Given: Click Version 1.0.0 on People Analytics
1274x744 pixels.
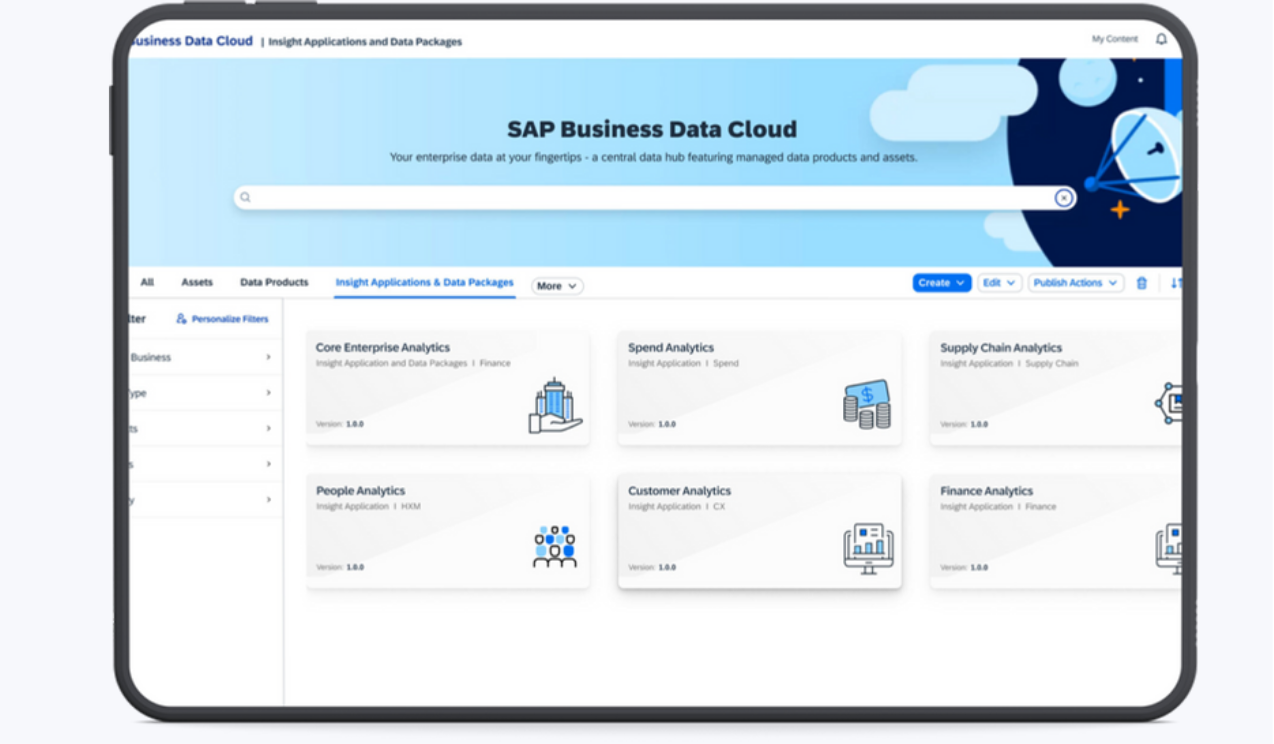Looking at the screenshot, I should click(x=340, y=567).
